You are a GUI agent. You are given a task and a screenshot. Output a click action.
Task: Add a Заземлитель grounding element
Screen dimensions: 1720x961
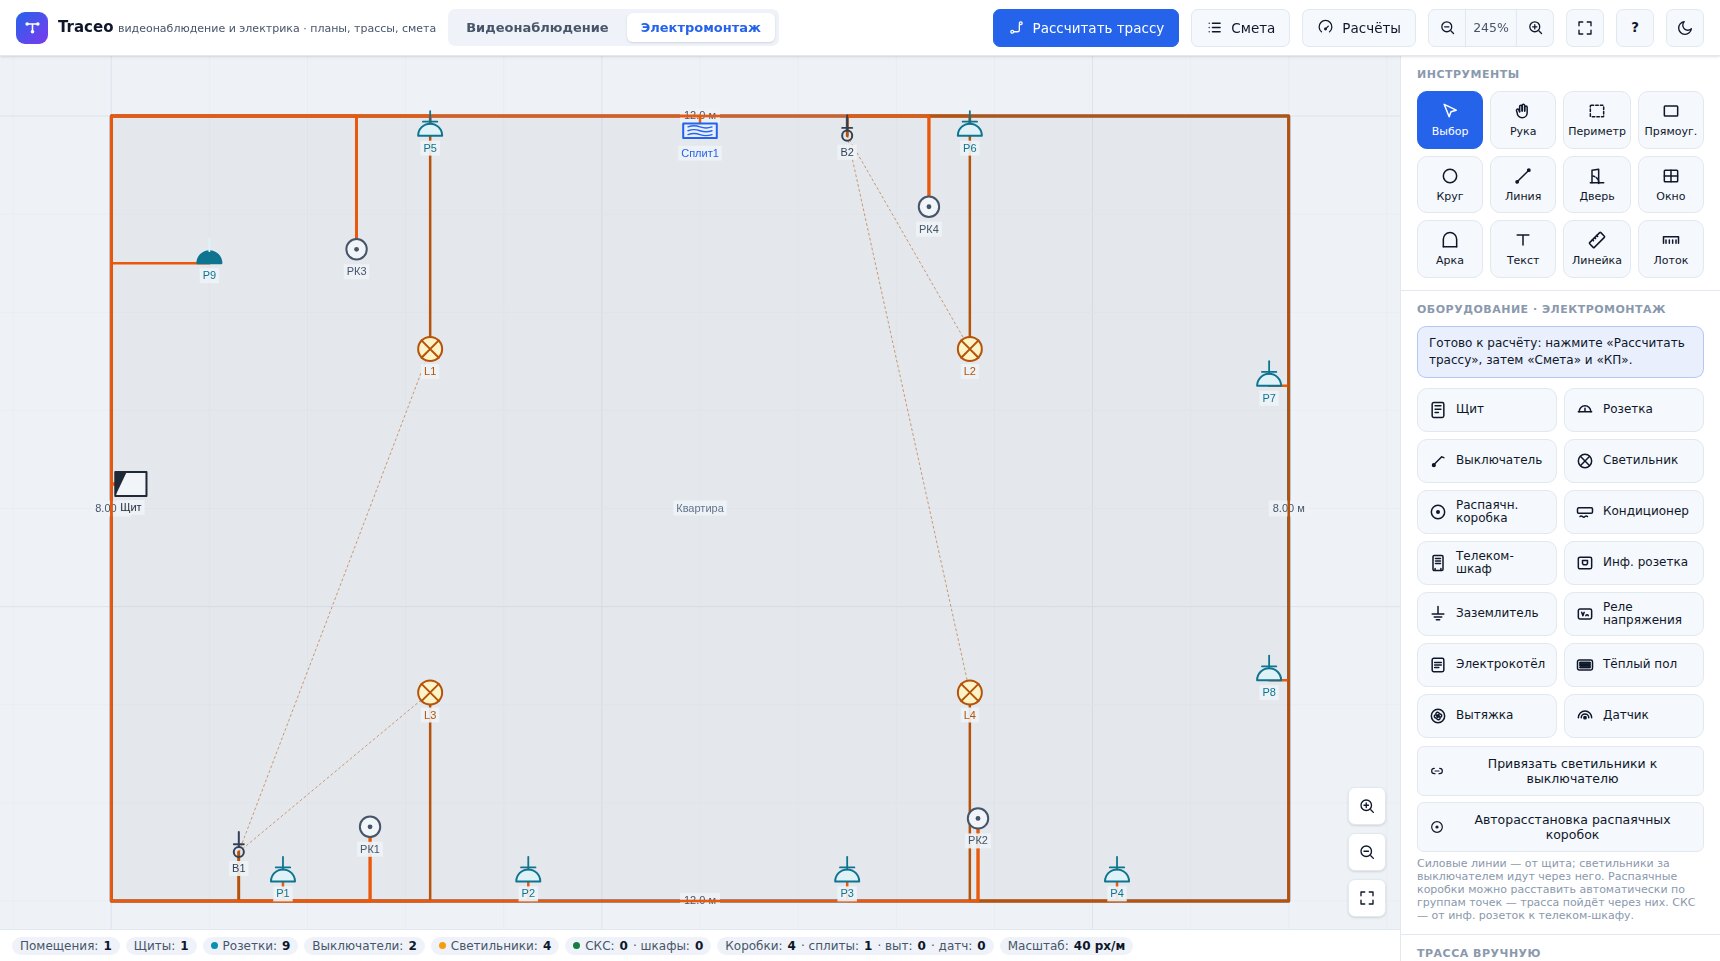(x=1487, y=613)
